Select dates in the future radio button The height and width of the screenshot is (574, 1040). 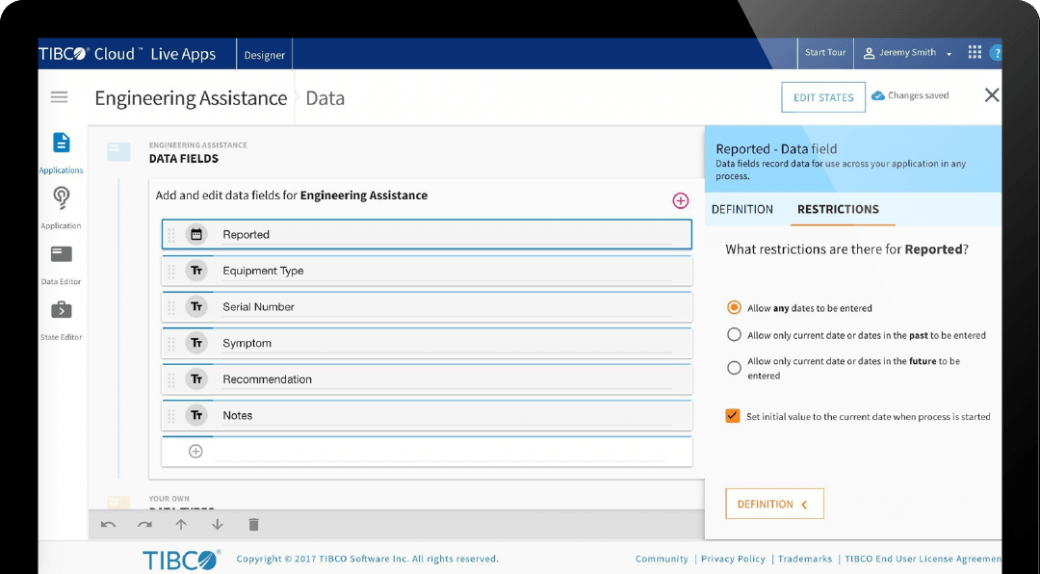(x=734, y=368)
